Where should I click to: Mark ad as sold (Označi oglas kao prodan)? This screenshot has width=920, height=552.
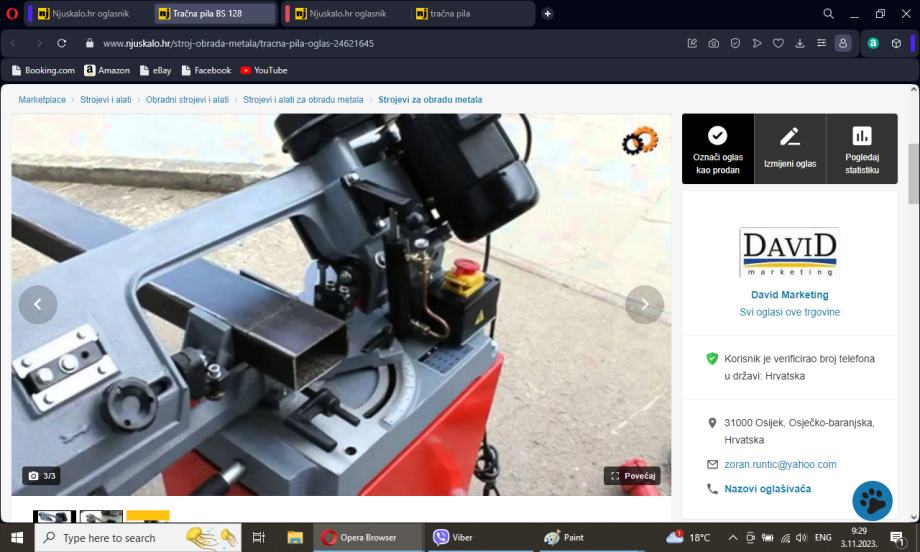tap(717, 149)
